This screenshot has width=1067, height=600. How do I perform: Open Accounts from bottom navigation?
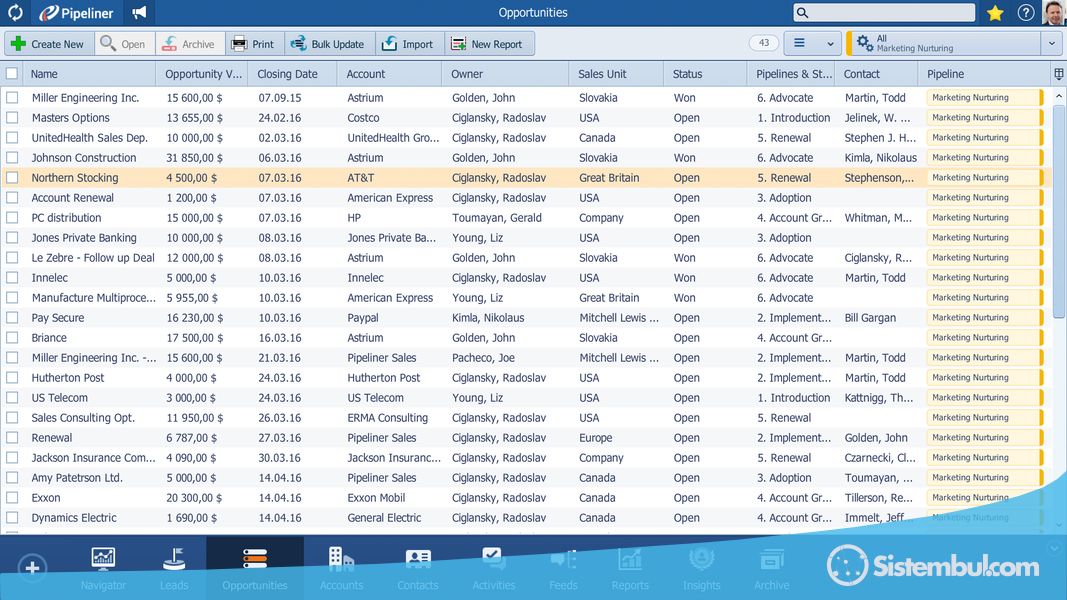341,567
